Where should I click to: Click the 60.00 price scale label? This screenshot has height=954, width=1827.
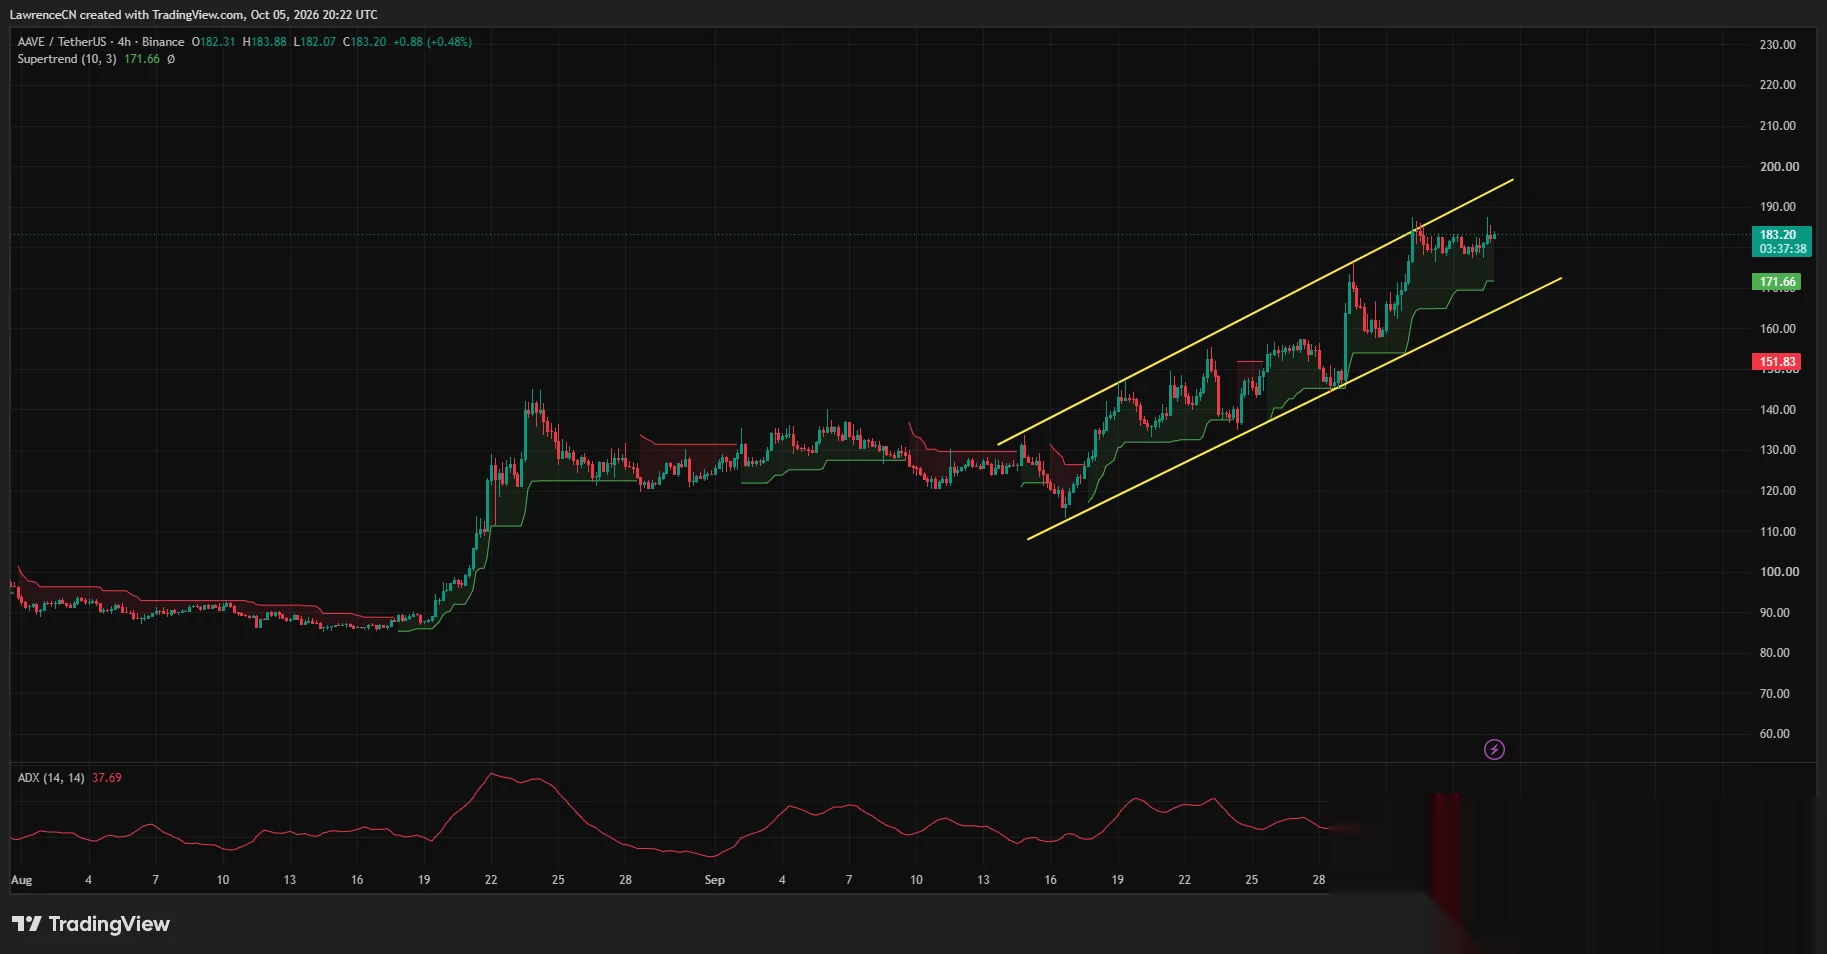point(1775,734)
